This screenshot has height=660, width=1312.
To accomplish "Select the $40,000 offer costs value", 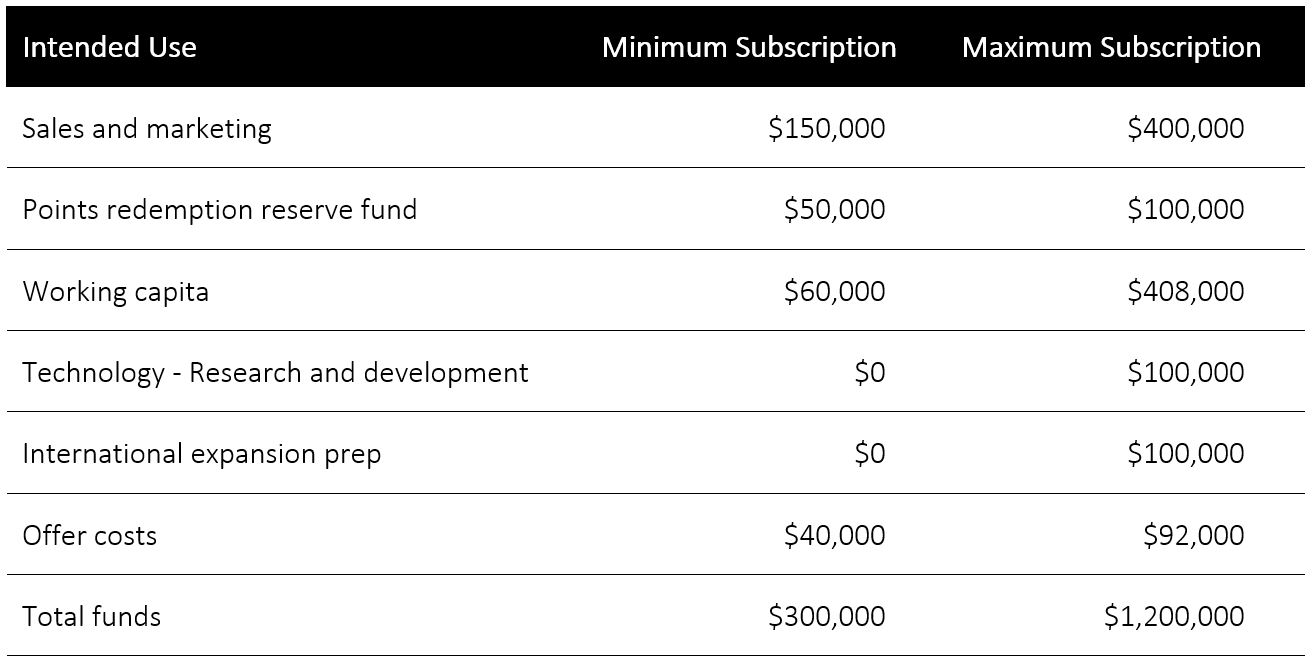I will (834, 536).
